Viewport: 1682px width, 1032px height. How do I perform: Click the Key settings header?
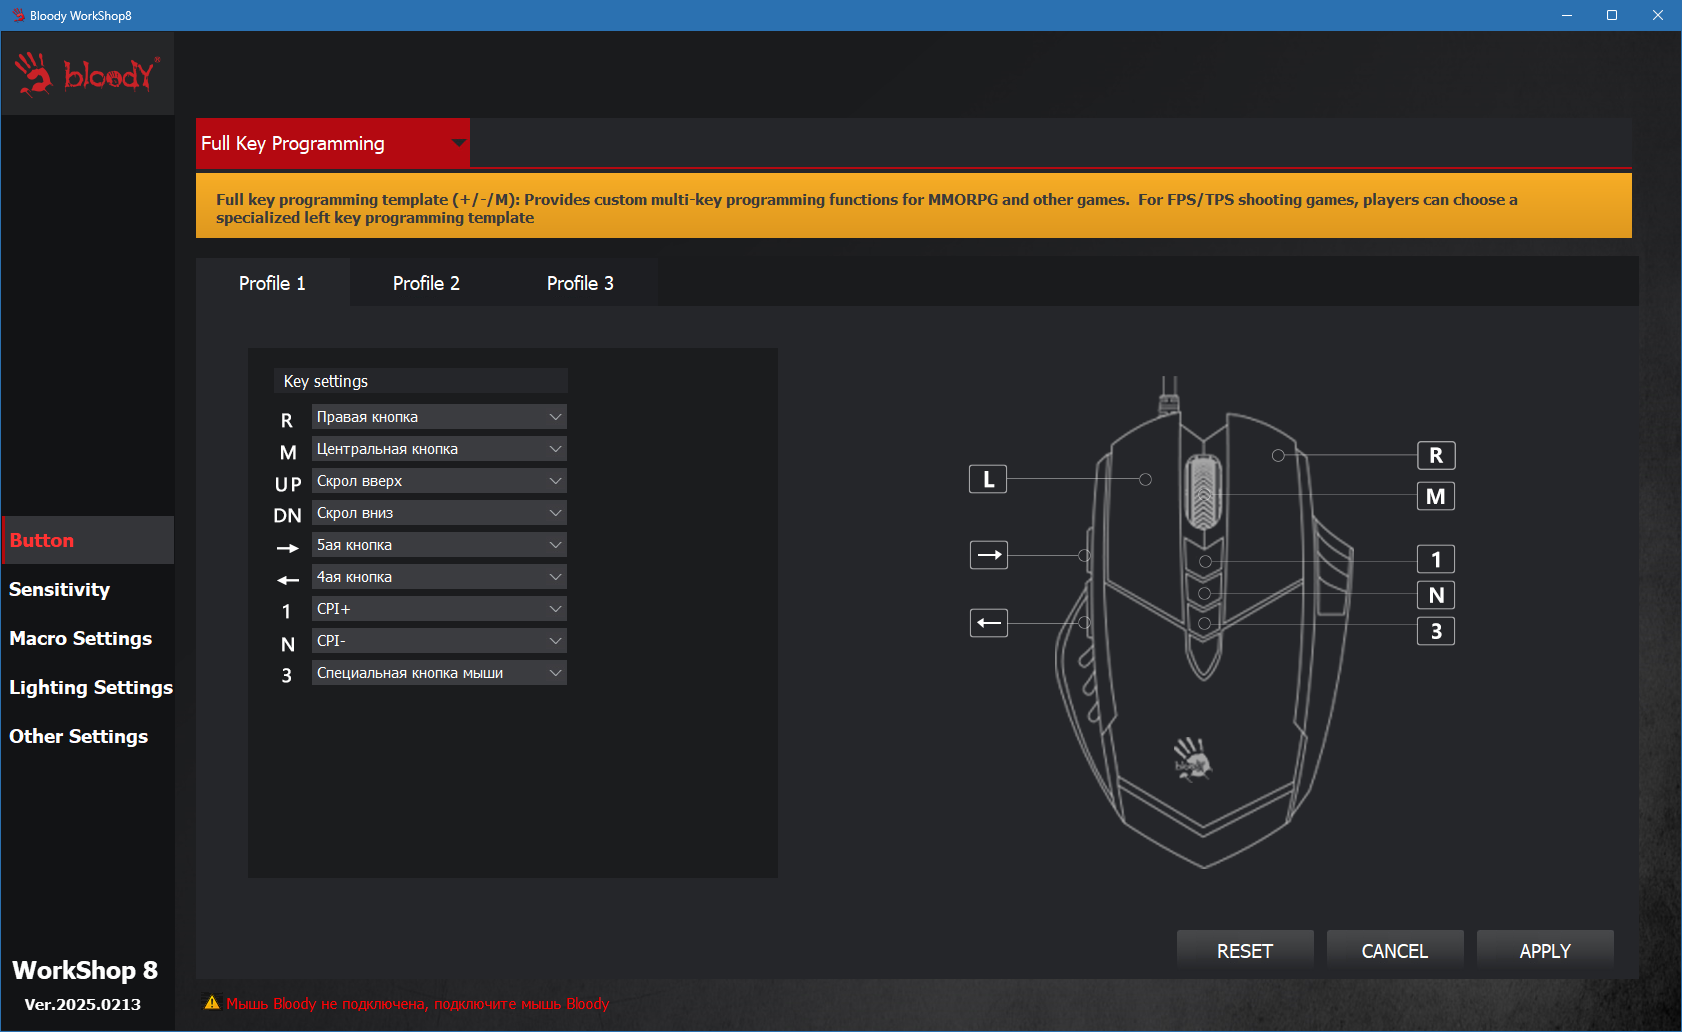[x=421, y=381]
